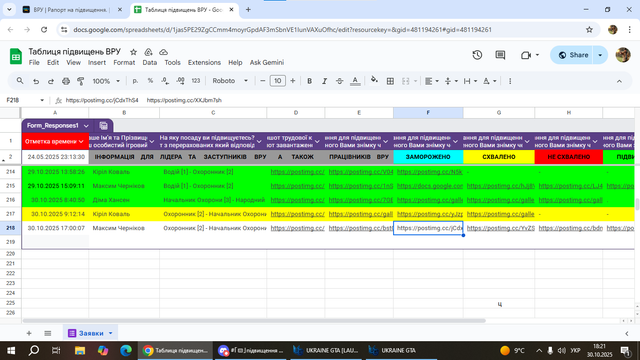Click the Meet video camera icon
The height and width of the screenshot is (360, 640).
[x=526, y=55]
